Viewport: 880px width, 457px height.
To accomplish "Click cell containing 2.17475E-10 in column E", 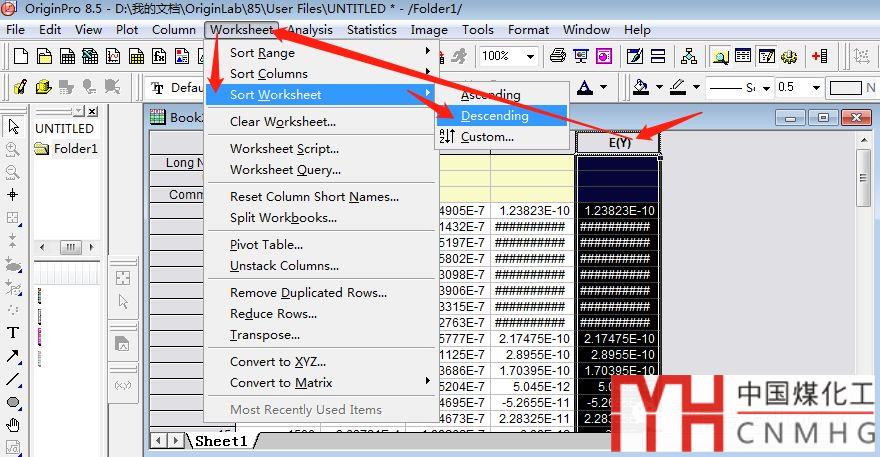I will point(618,339).
